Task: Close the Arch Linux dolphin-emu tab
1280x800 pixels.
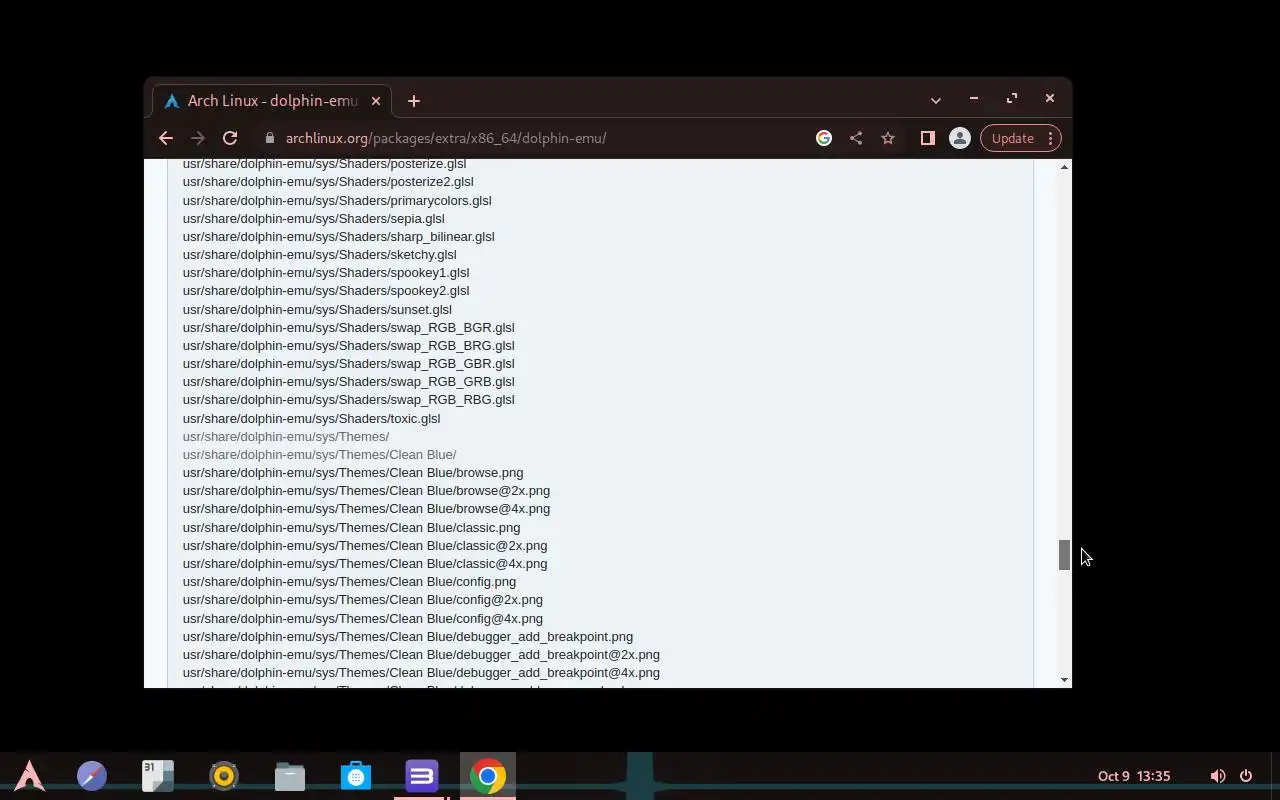Action: coord(376,101)
